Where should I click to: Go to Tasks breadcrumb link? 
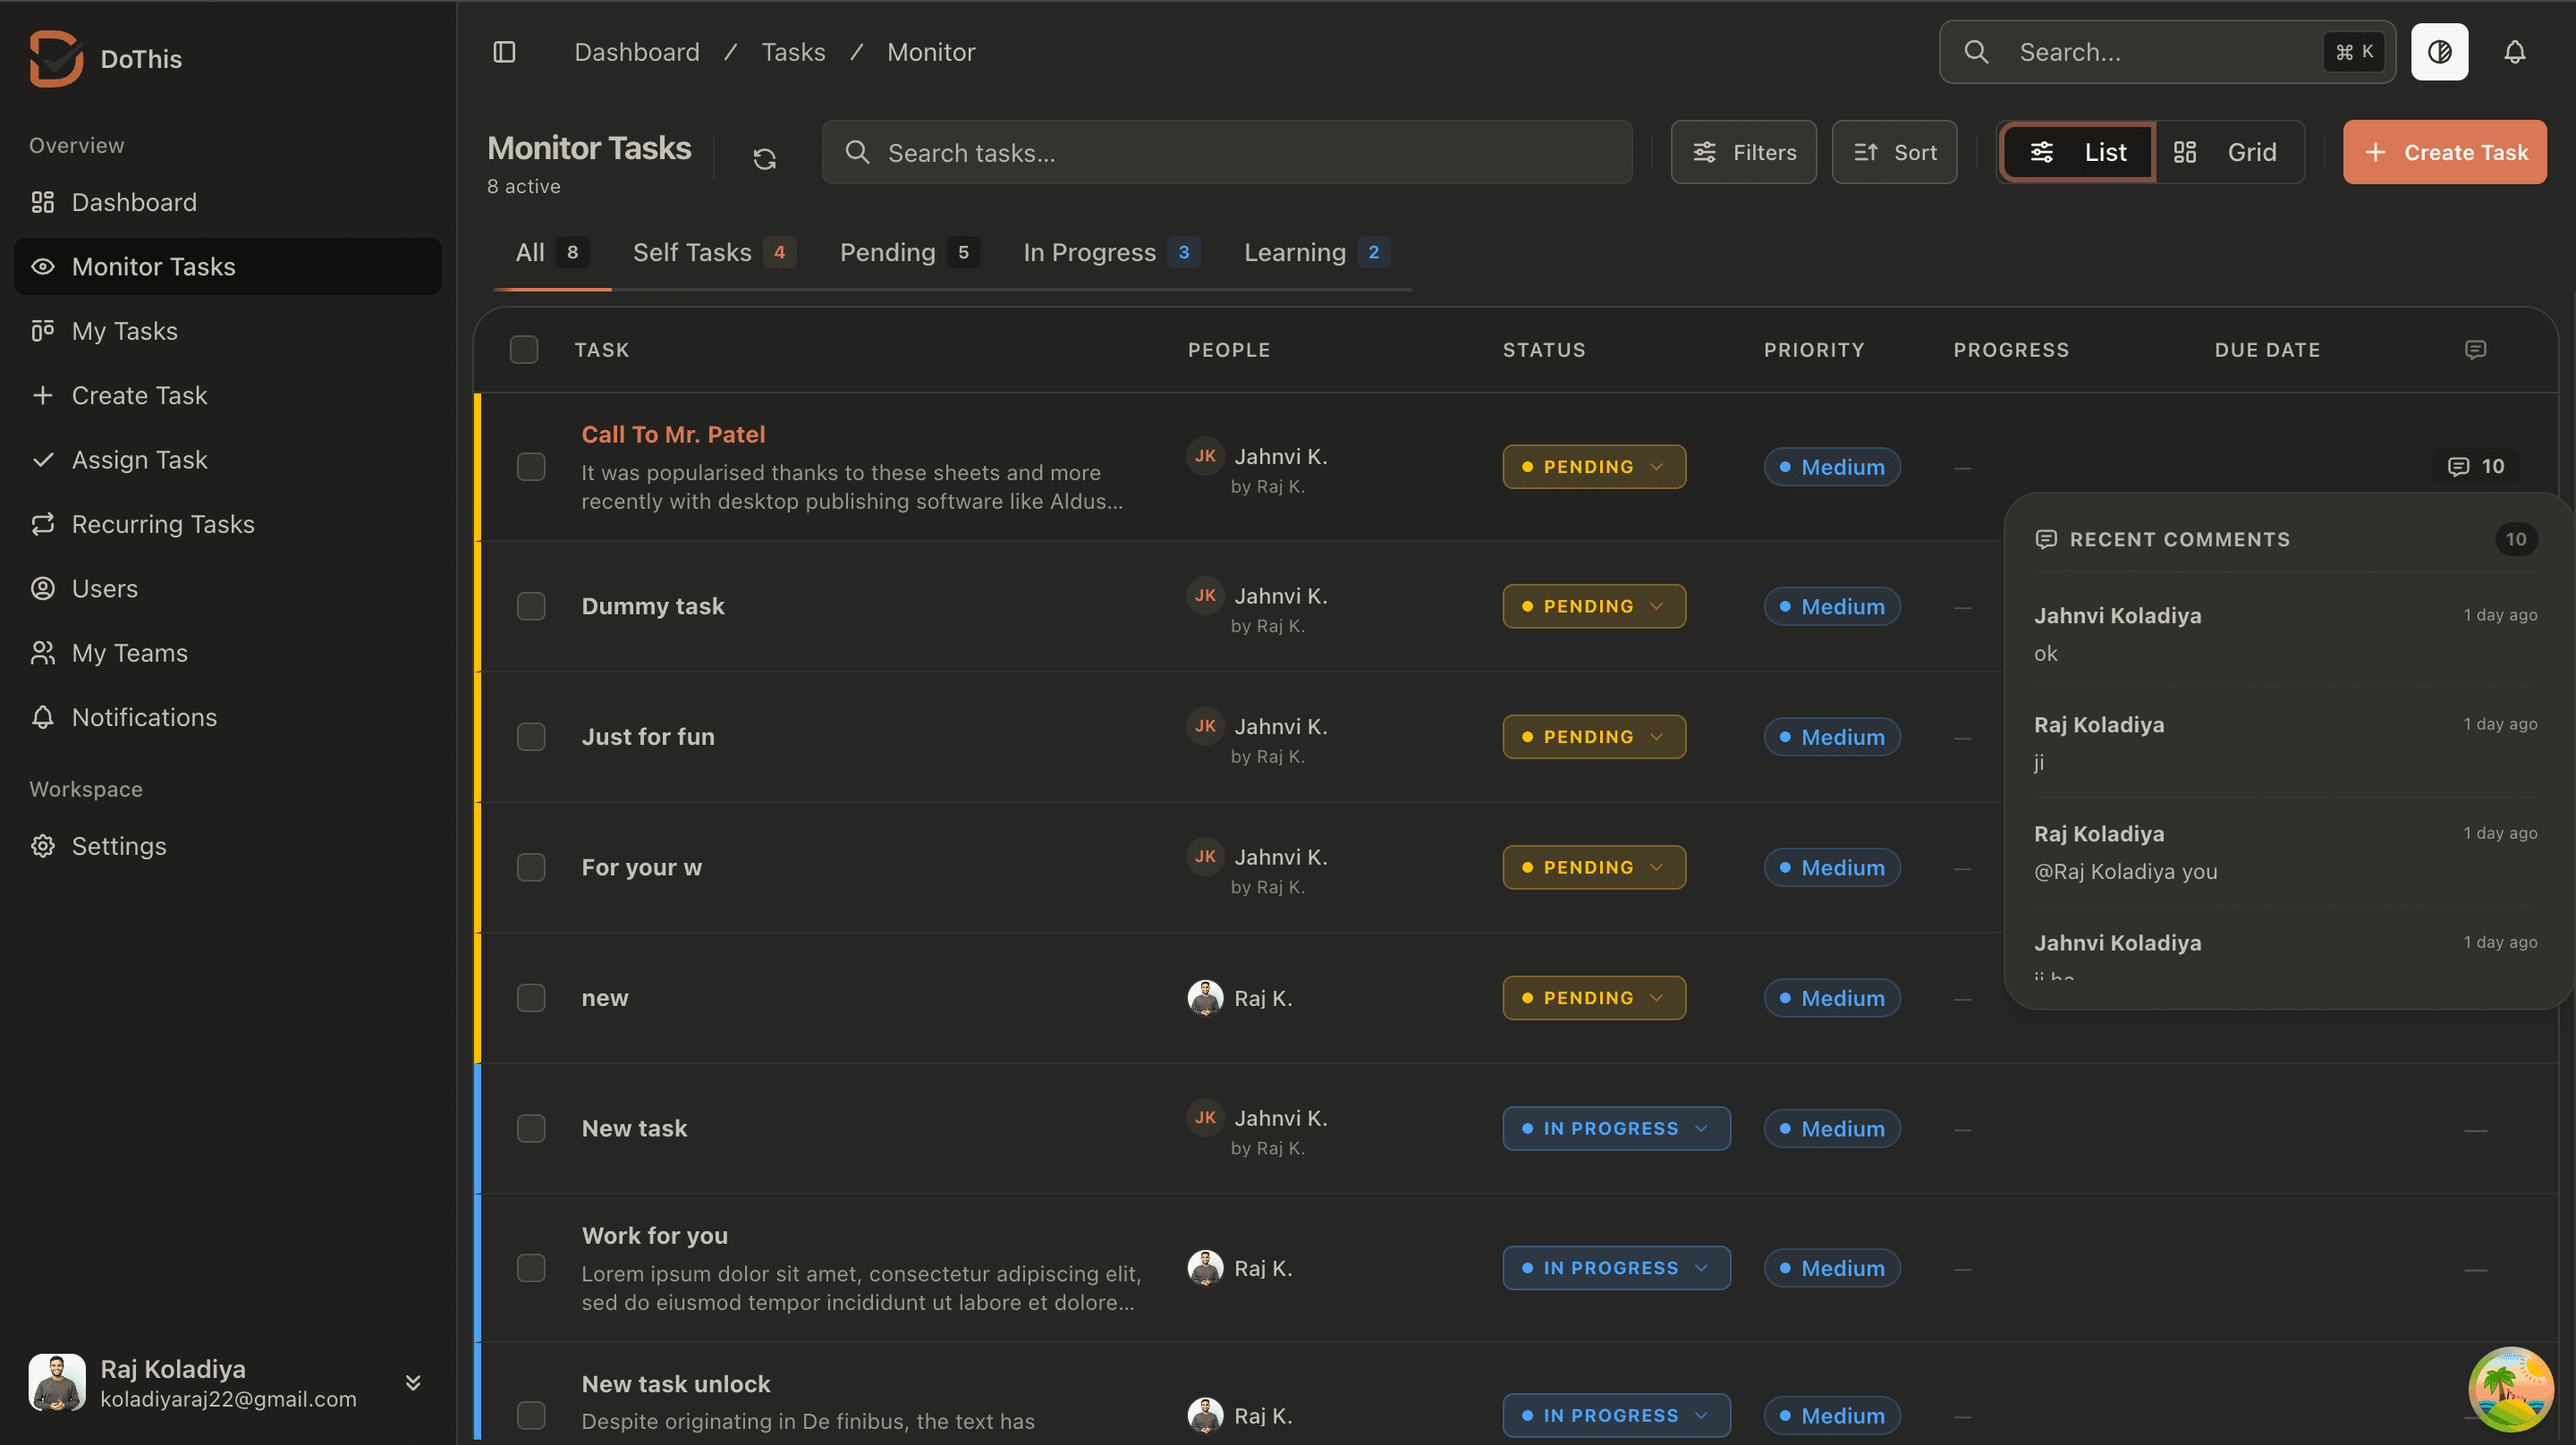793,52
